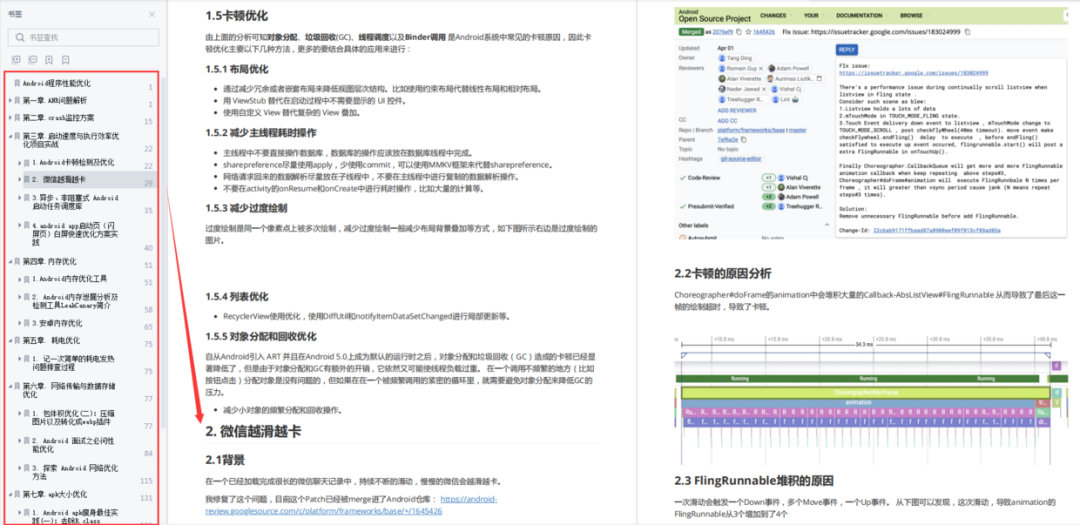This screenshot has width=1080, height=525.
Task: Click the bookmark icon beside 第五章. 耗电优化
Action: 17,340
